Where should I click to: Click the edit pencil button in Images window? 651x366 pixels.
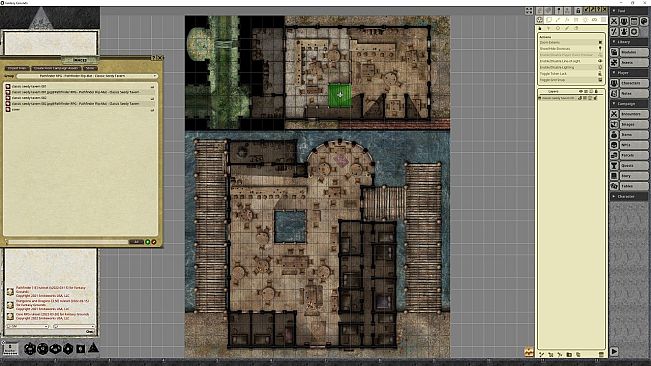pyautogui.click(x=154, y=242)
